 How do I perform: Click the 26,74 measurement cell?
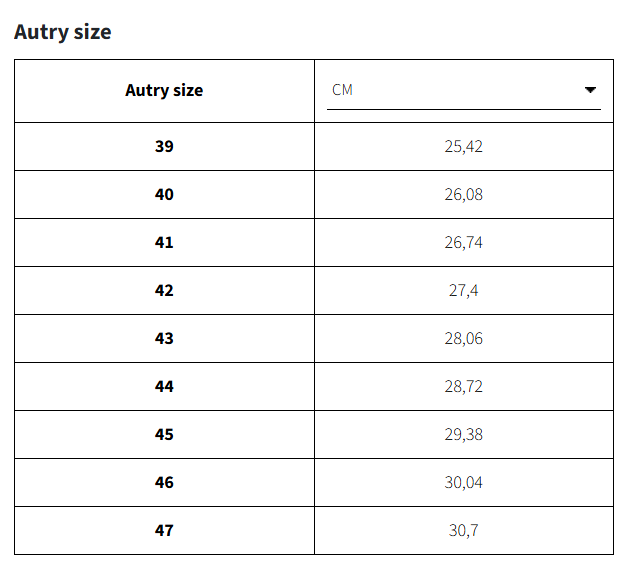point(463,242)
